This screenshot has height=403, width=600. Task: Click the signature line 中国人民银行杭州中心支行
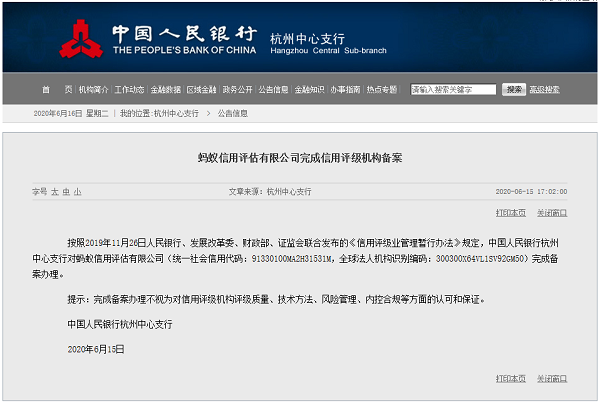pyautogui.click(x=120, y=325)
